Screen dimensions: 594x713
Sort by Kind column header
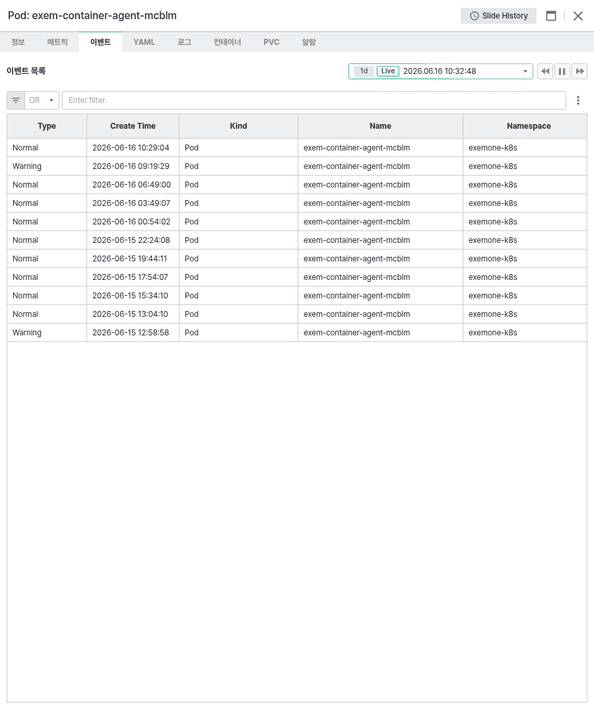coord(238,126)
